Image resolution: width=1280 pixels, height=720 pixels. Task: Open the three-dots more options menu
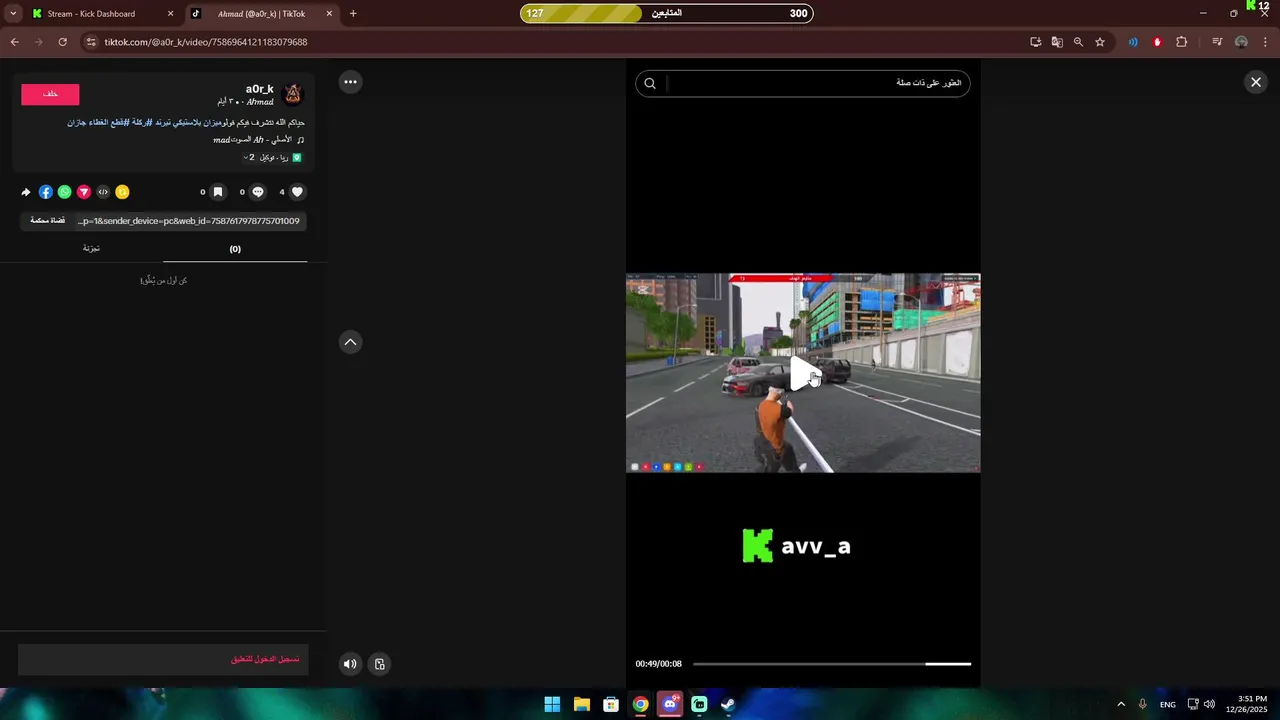coord(350,82)
